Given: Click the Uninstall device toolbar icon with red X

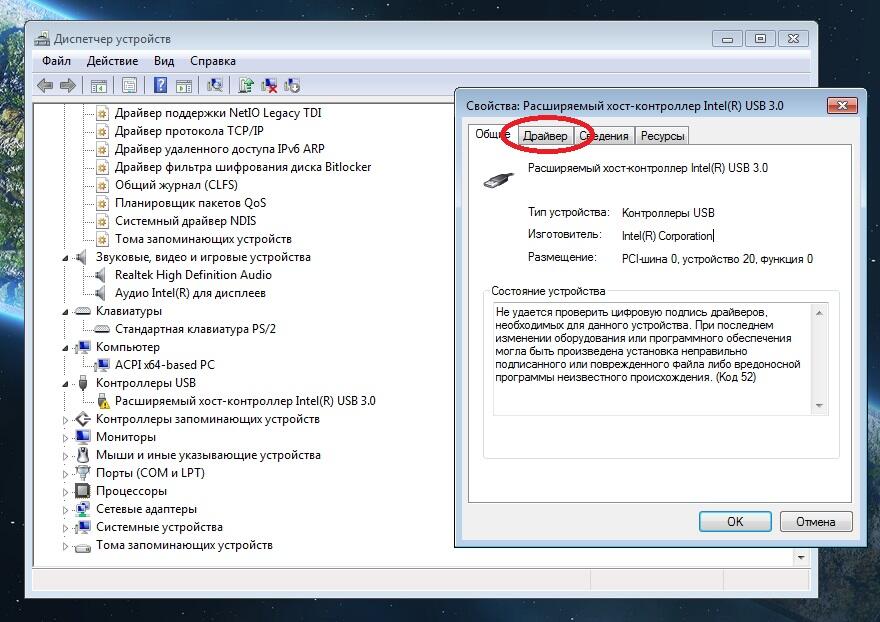Looking at the screenshot, I should click(x=269, y=85).
